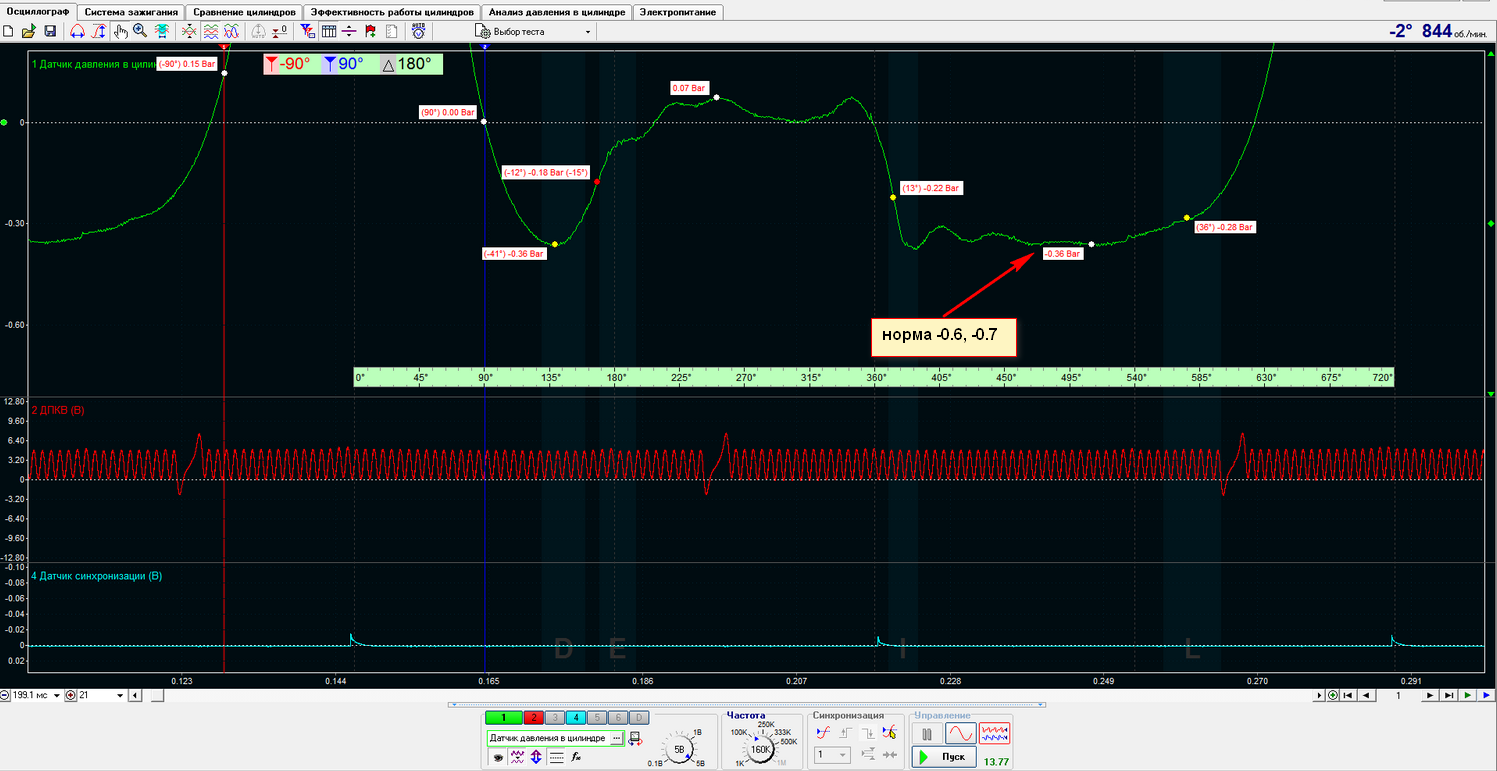The image size is (1497, 771).
Task: Enable channel 5 button
Action: pos(597,717)
